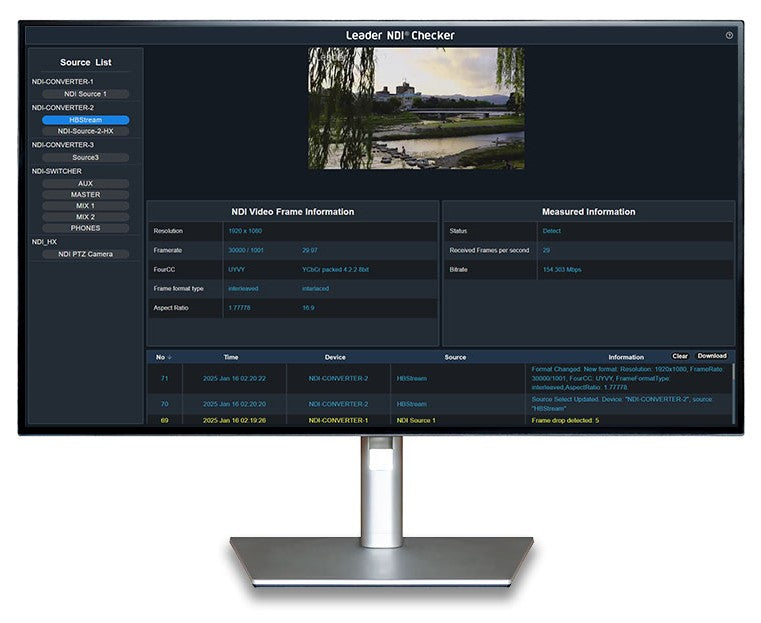Viewport: 761px width, 623px height.
Task: Click the Source column header
Action: tap(455, 357)
